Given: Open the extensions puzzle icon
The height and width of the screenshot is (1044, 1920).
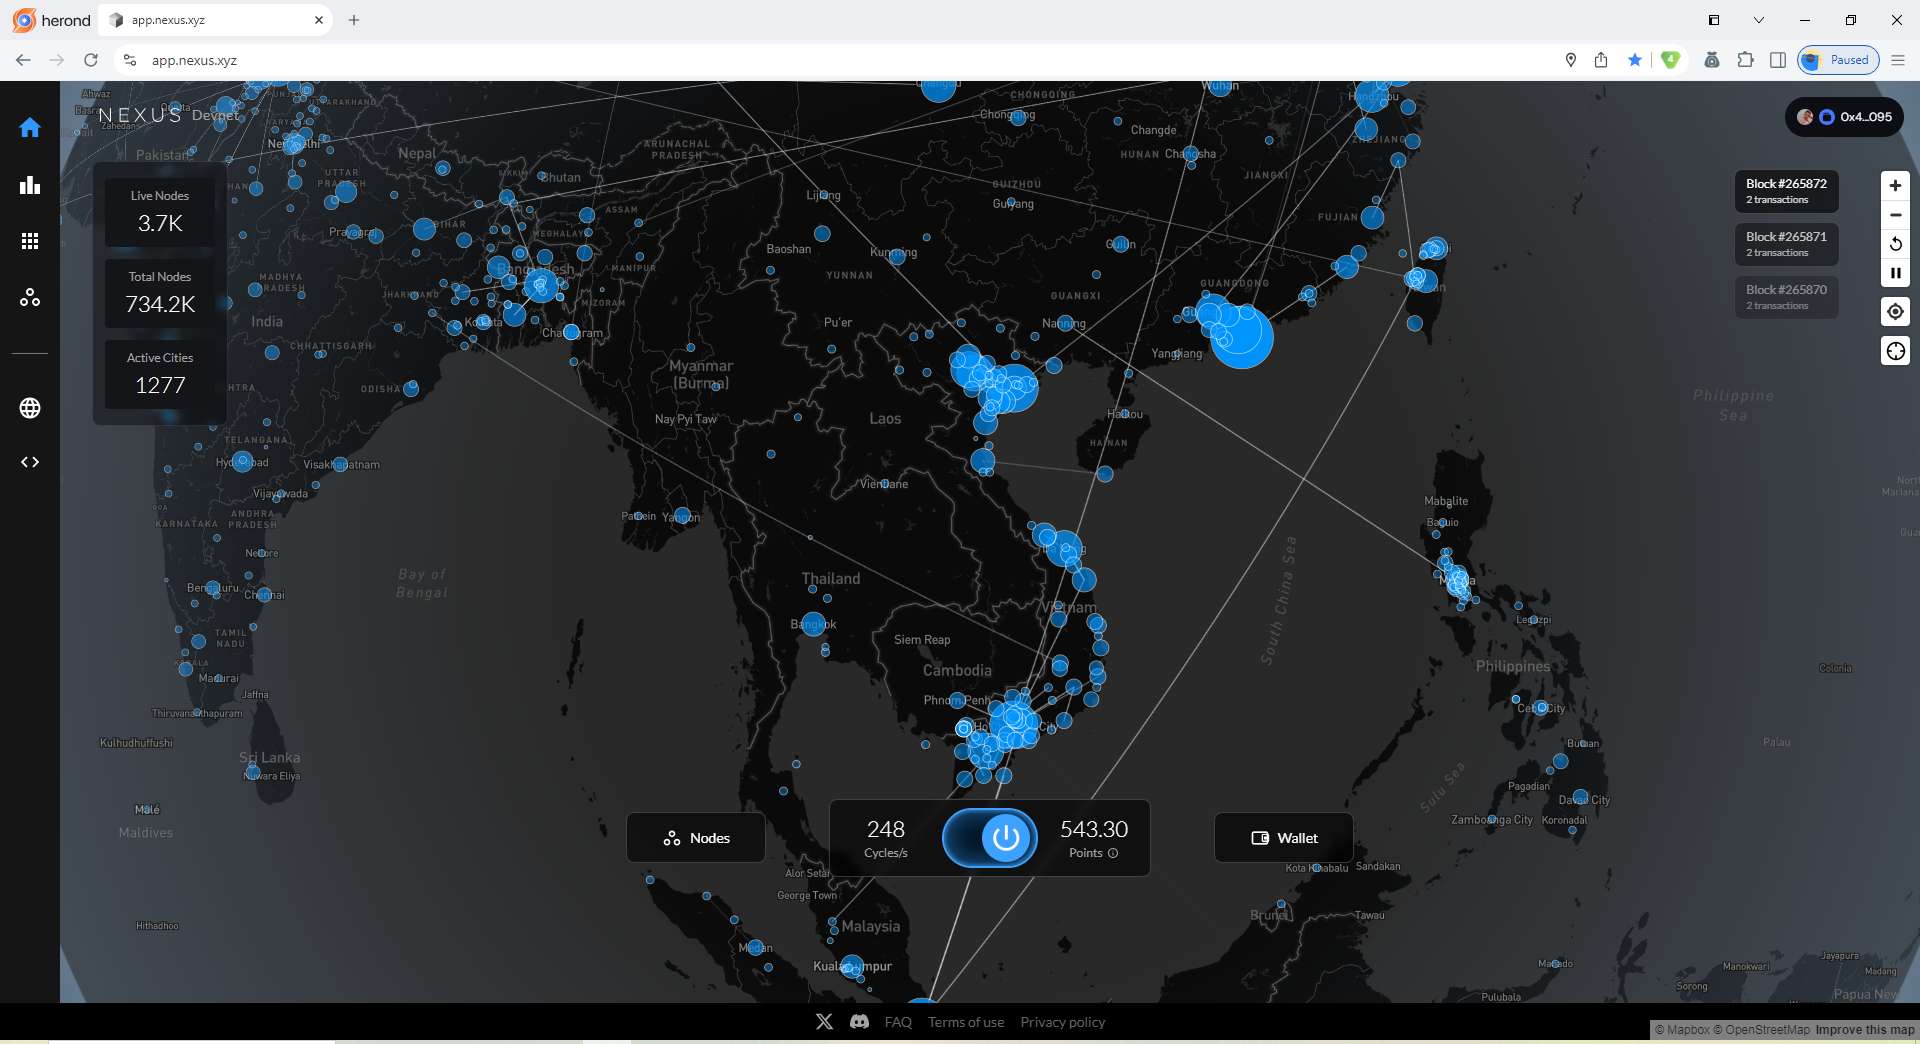Looking at the screenshot, I should (x=1745, y=60).
